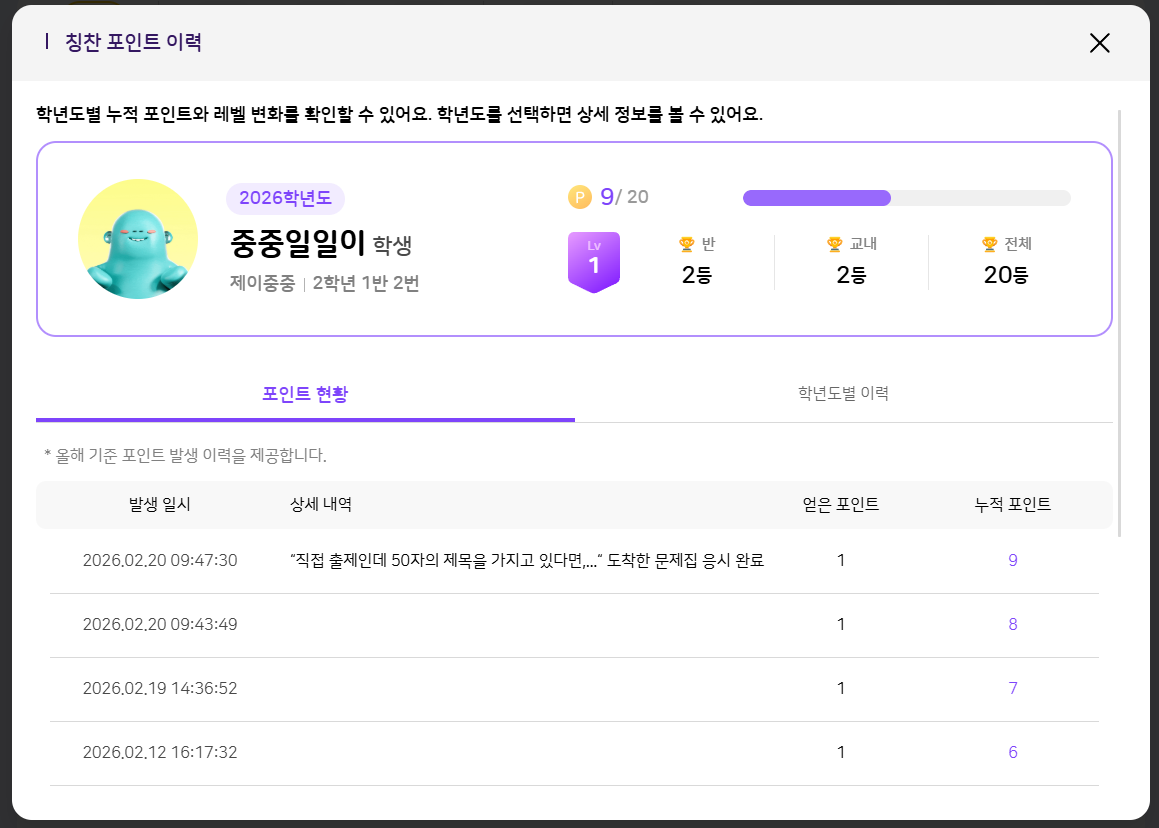1159x828 pixels.
Task: Click cumulative point value 9
Action: [x=1012, y=561]
